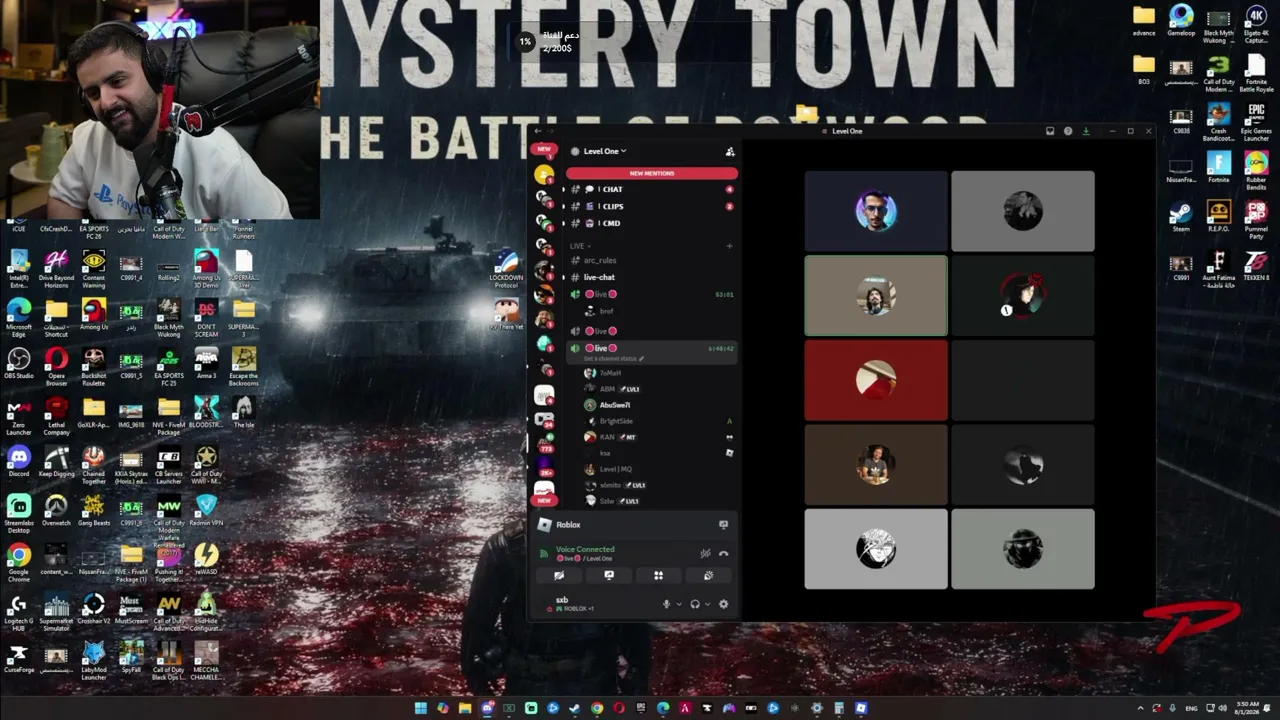Join the live voice channel showing 53:01
Screen dimensions: 1280x720
pos(650,294)
